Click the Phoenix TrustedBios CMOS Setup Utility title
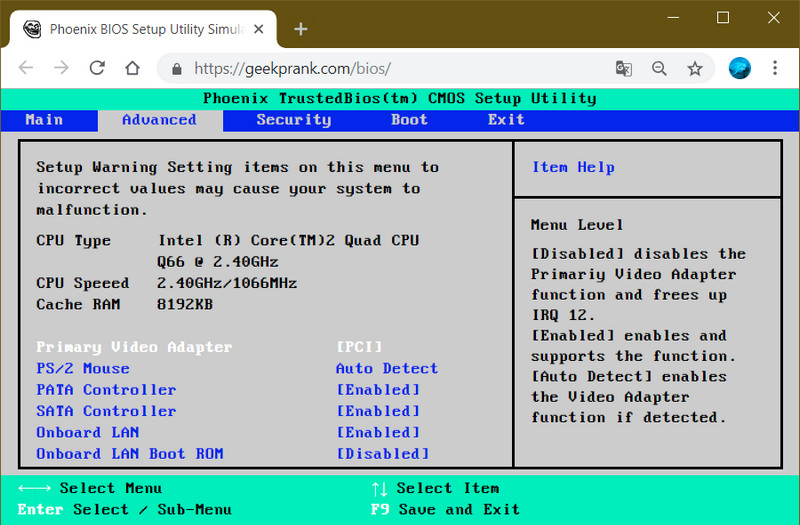Viewport: 800px width, 525px height. tap(399, 98)
